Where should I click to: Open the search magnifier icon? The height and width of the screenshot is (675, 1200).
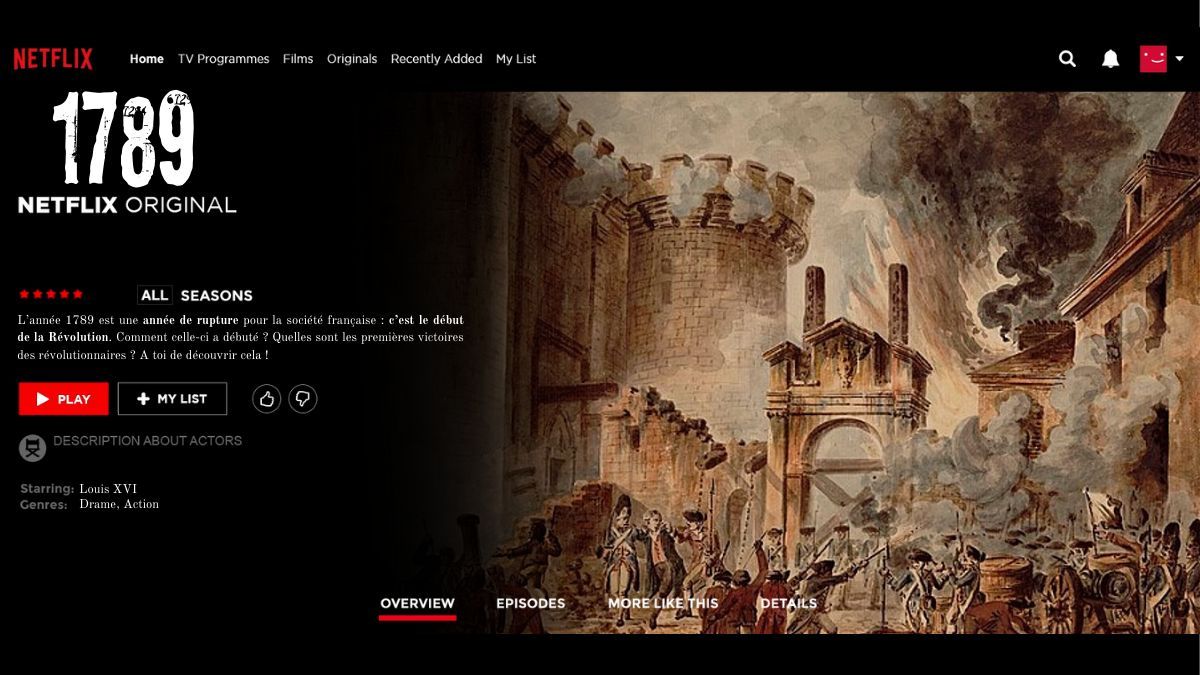pyautogui.click(x=1067, y=59)
